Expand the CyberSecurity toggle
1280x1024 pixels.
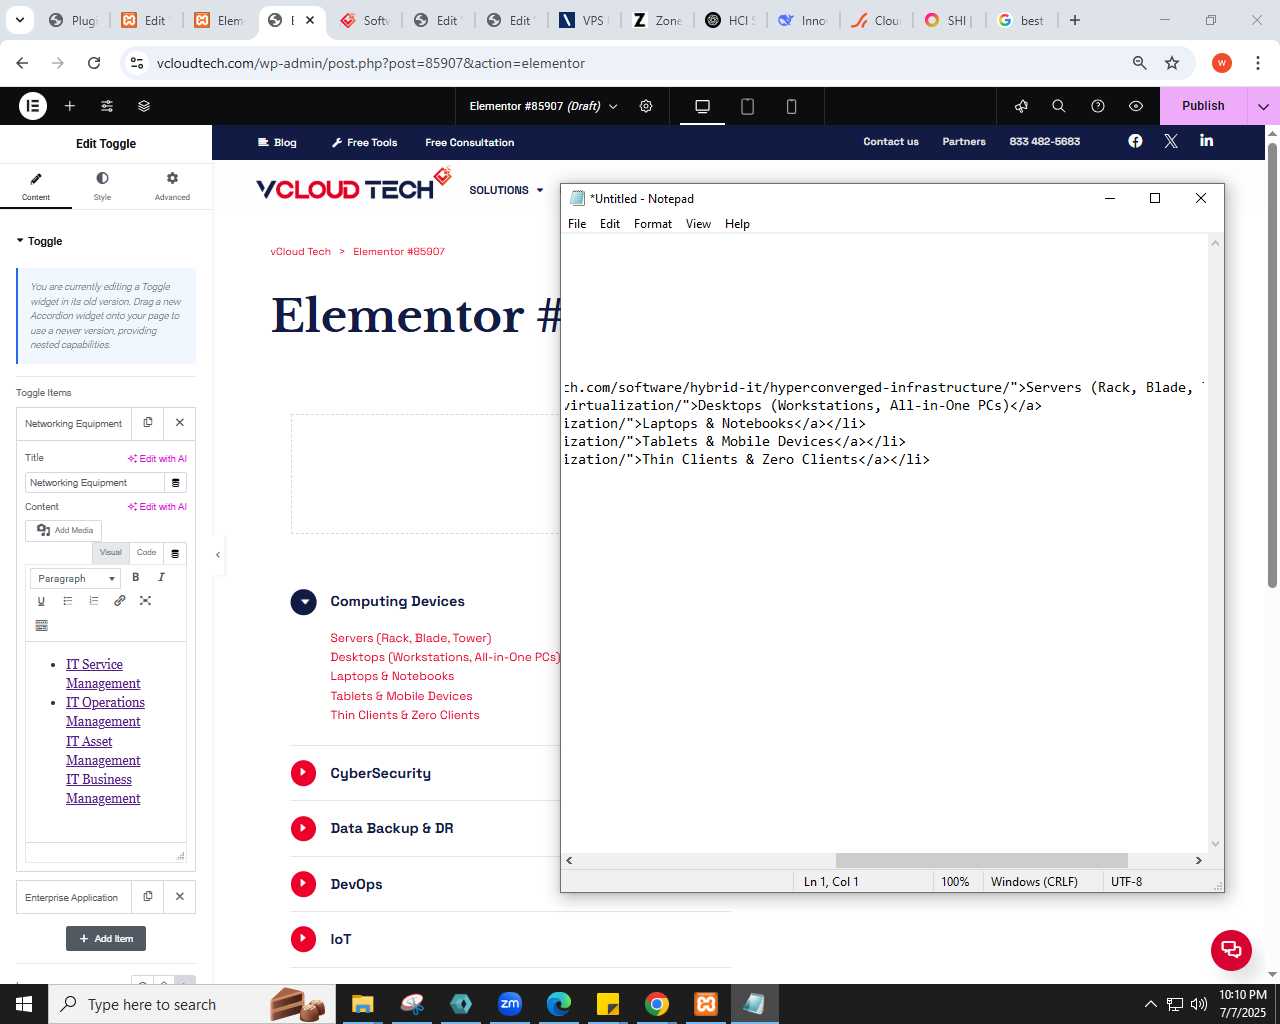(303, 773)
